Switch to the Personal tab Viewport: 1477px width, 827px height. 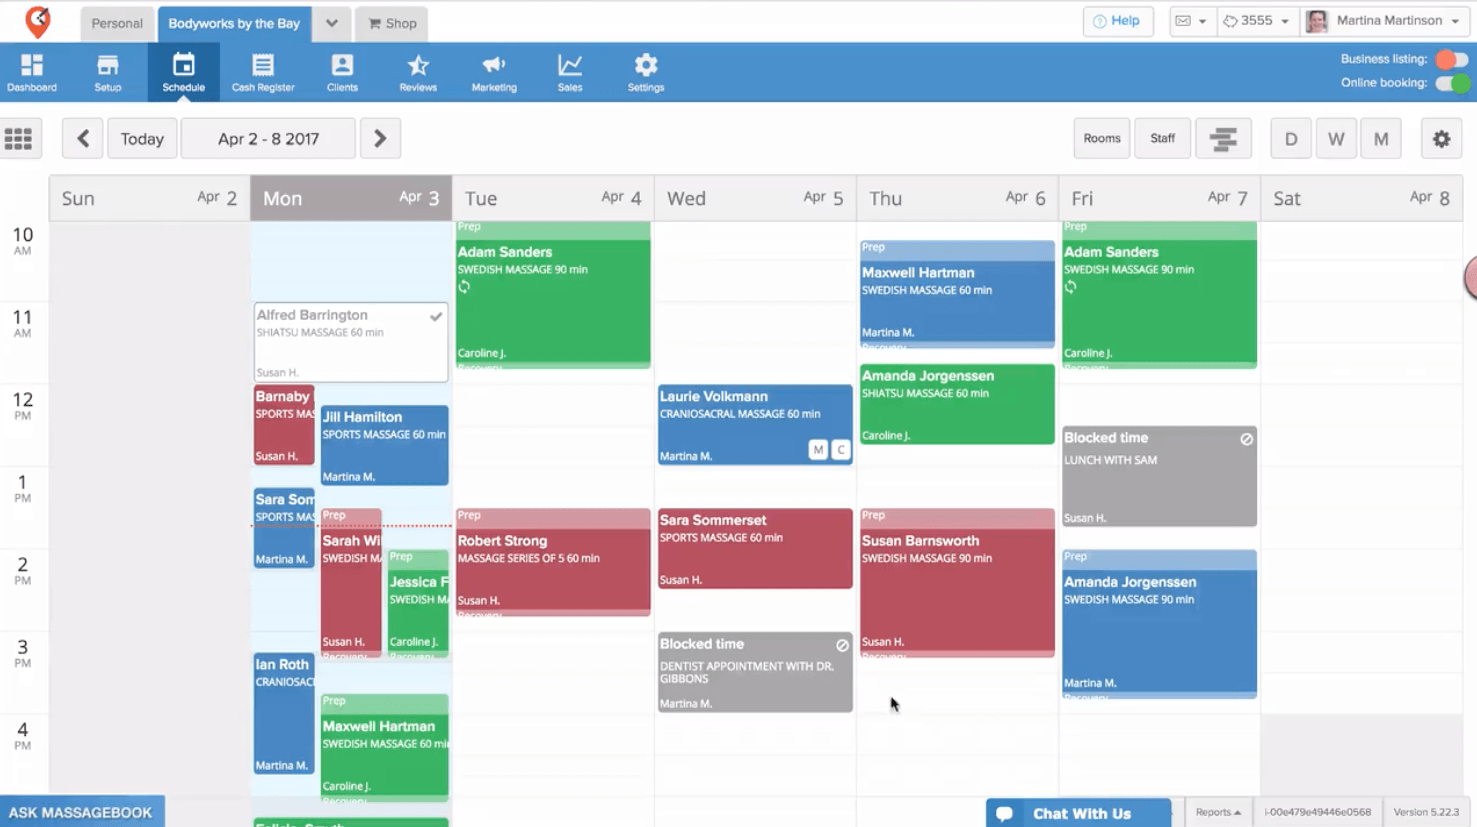click(117, 23)
